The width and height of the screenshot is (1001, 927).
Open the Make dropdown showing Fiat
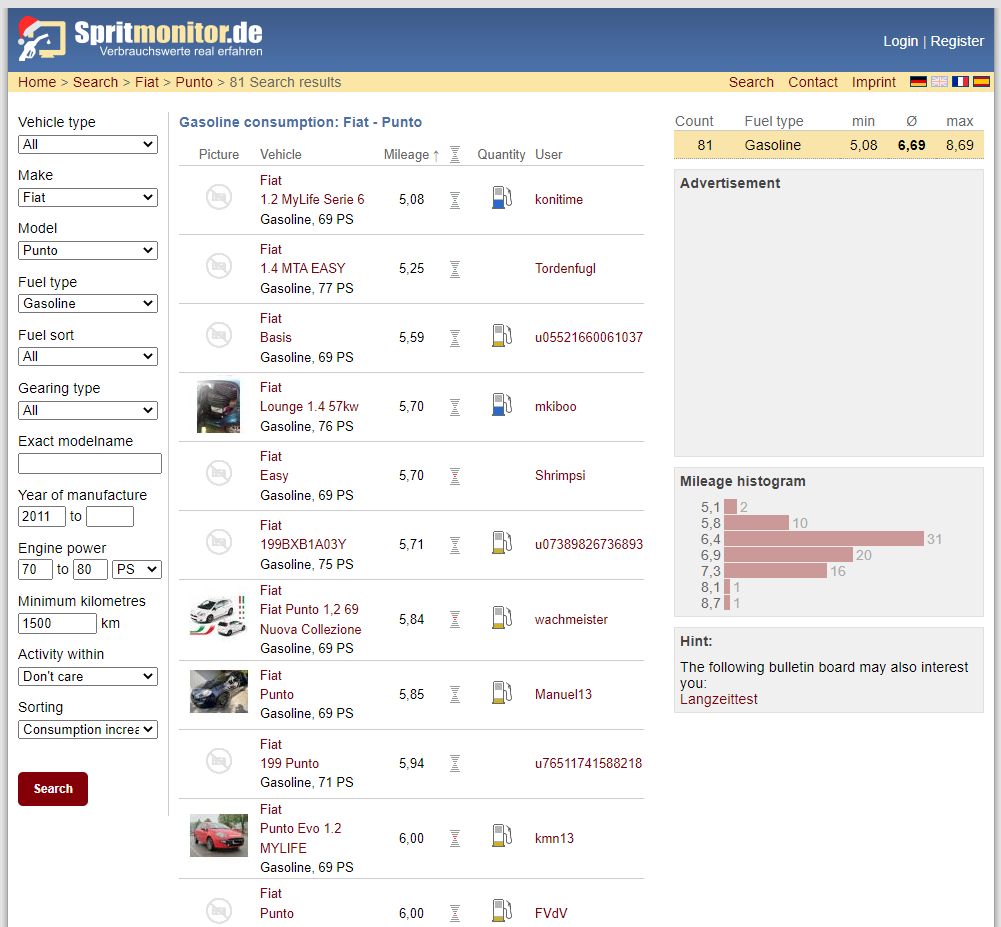tap(87, 197)
